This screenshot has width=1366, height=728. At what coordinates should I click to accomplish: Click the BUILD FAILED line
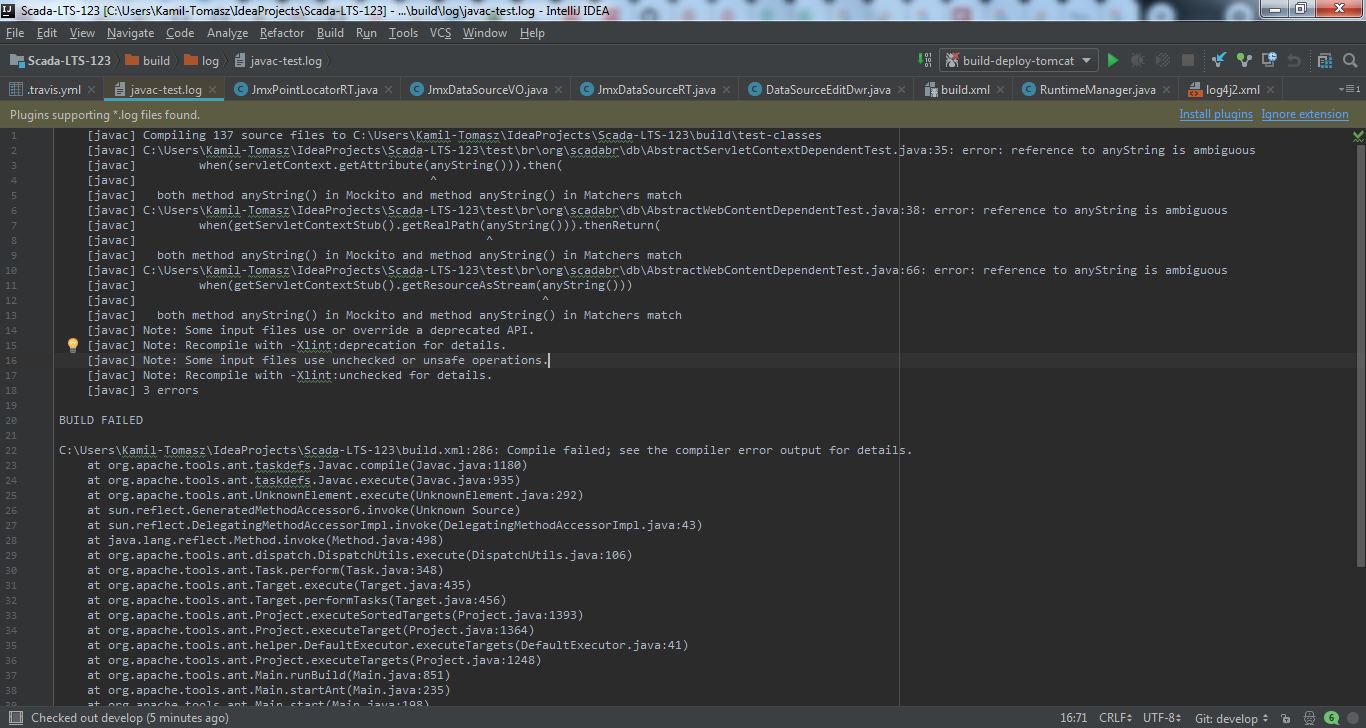coord(101,420)
